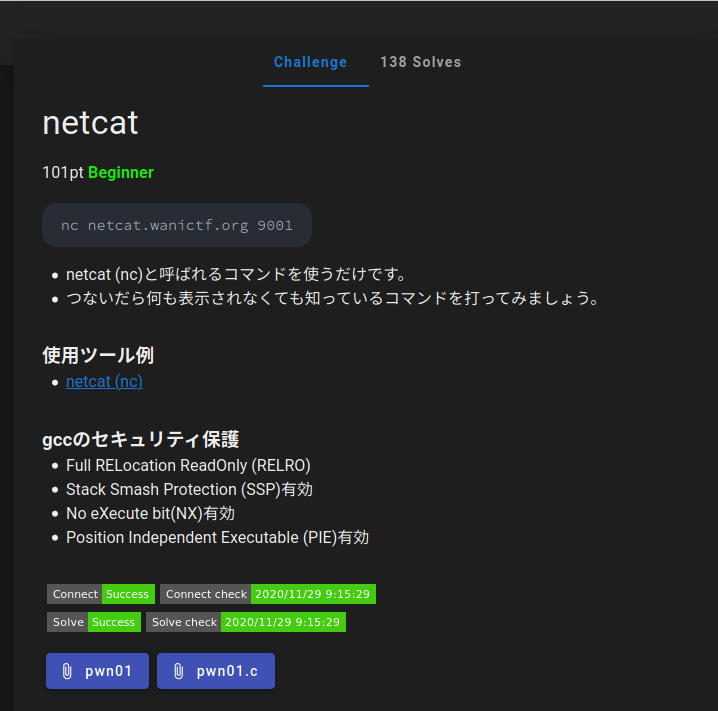Click the Full RELocation ReadOnly (RELRO) line
Image resolution: width=718 pixels, height=711 pixels.
[188, 466]
